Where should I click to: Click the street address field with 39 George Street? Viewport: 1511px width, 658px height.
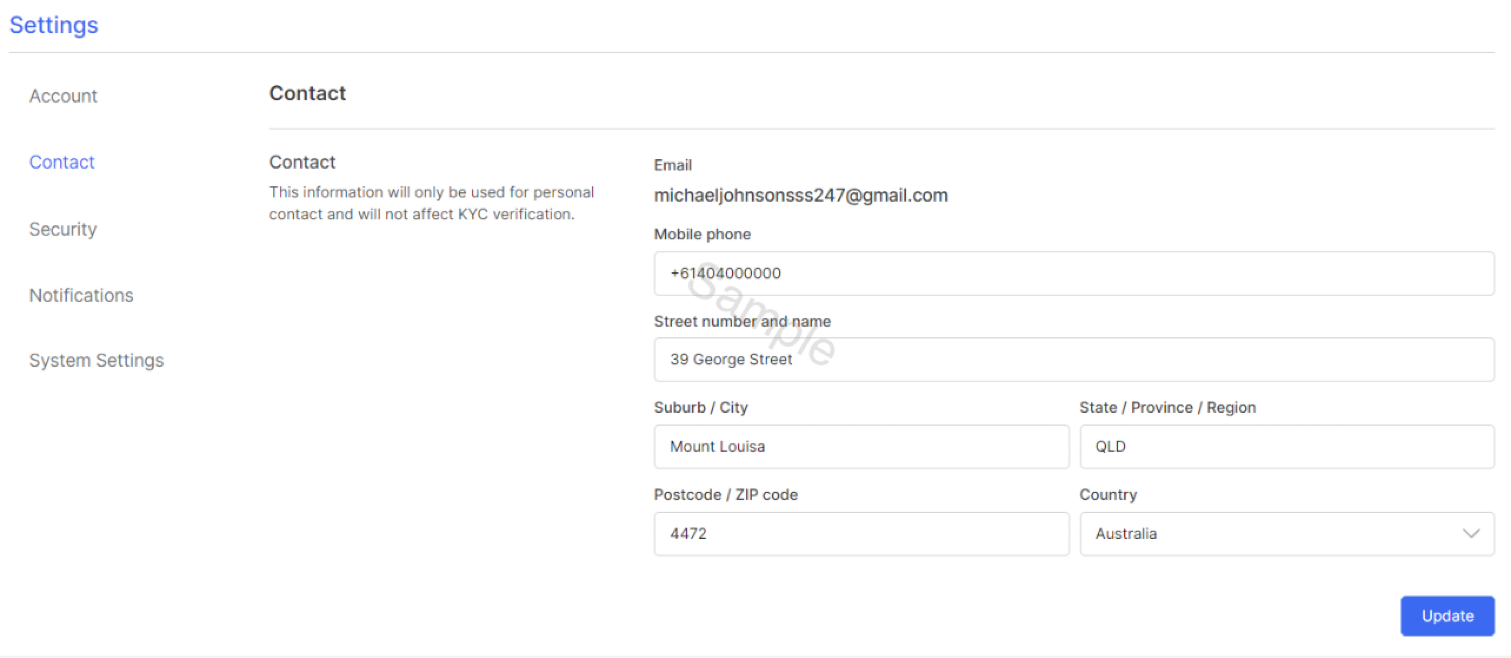(1074, 359)
